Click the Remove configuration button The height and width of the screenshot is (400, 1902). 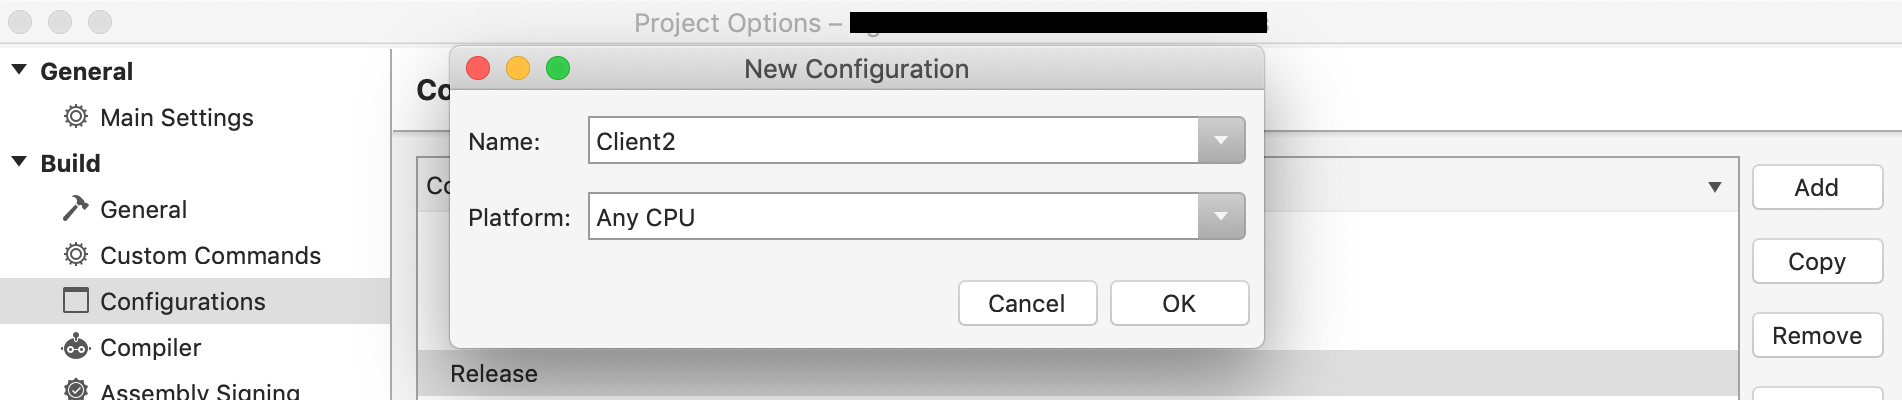tap(1816, 336)
